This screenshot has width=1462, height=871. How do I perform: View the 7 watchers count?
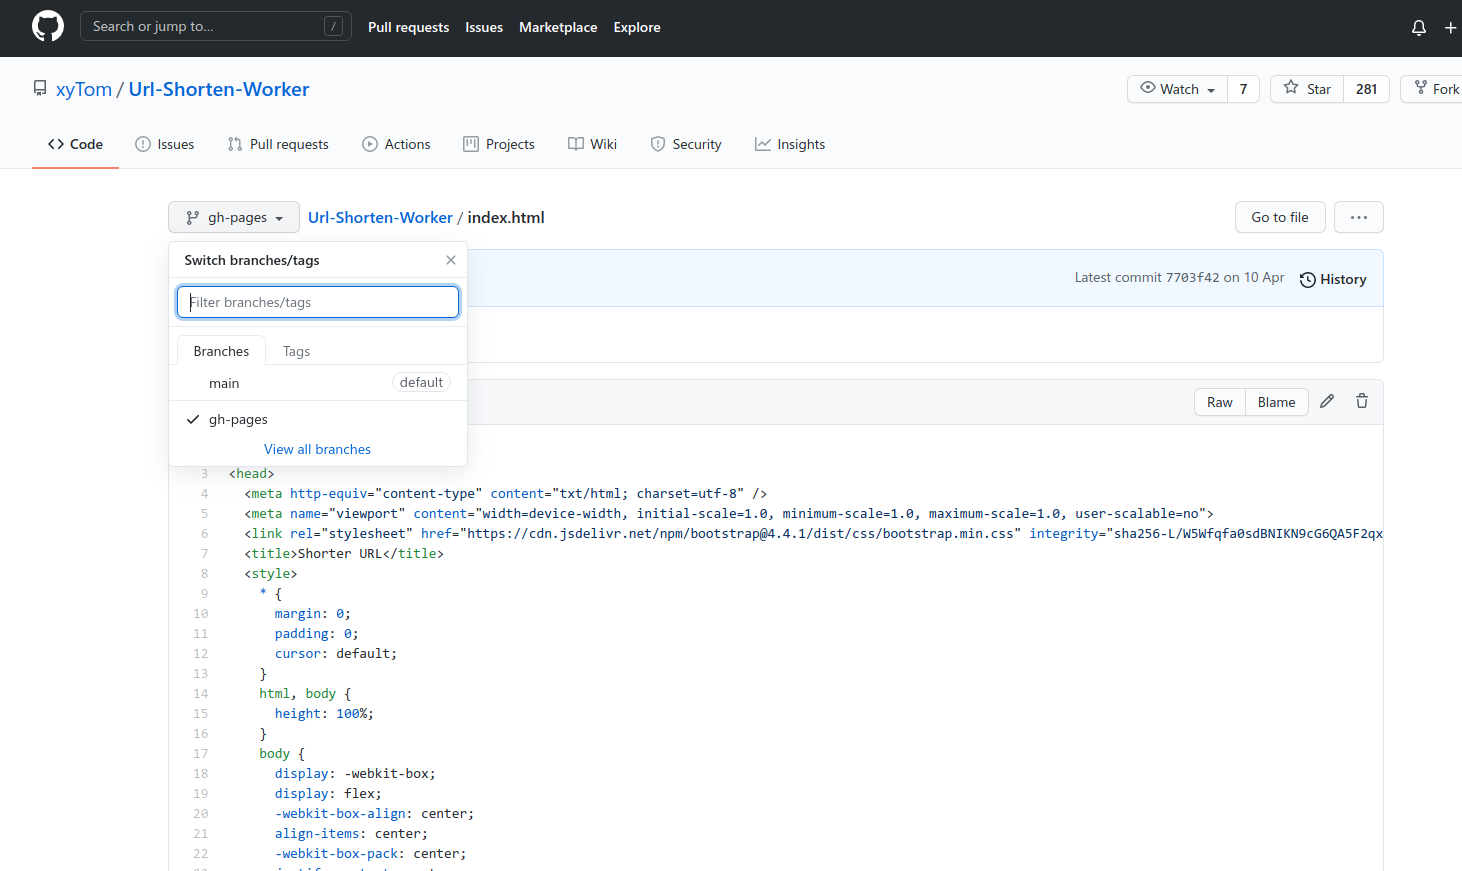tap(1243, 89)
